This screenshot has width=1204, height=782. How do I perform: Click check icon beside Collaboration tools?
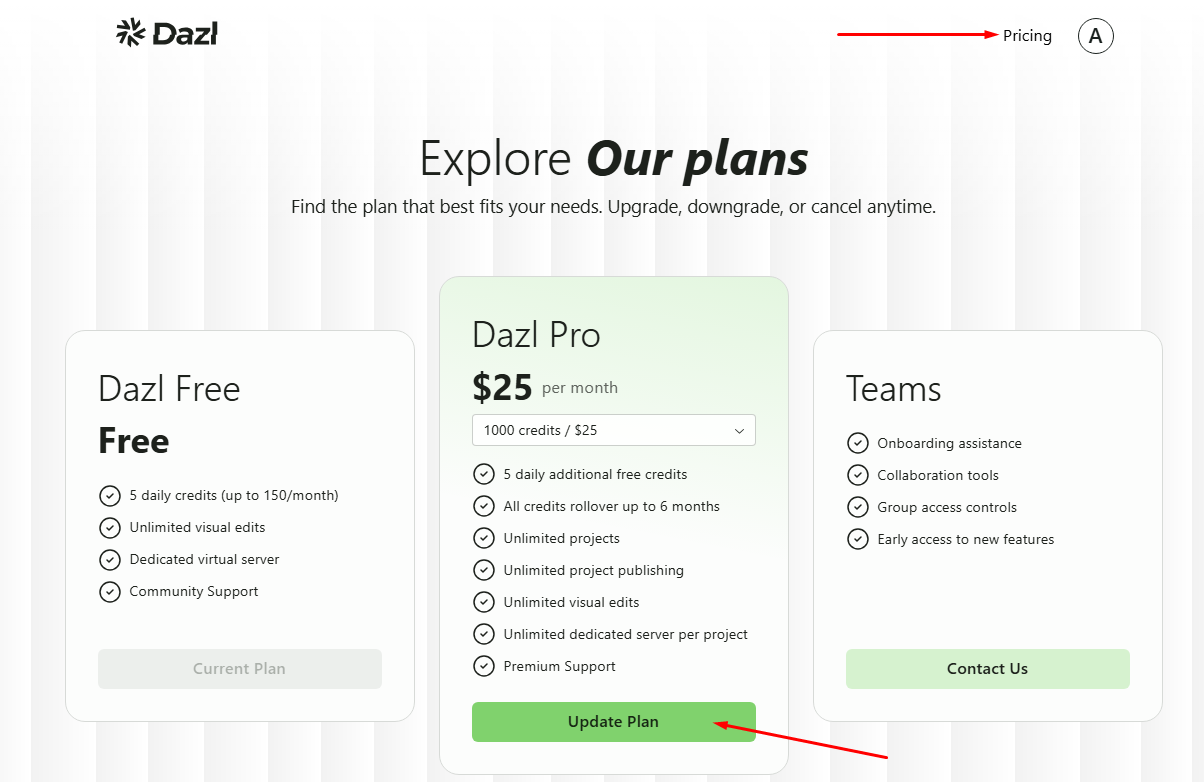[x=857, y=475]
